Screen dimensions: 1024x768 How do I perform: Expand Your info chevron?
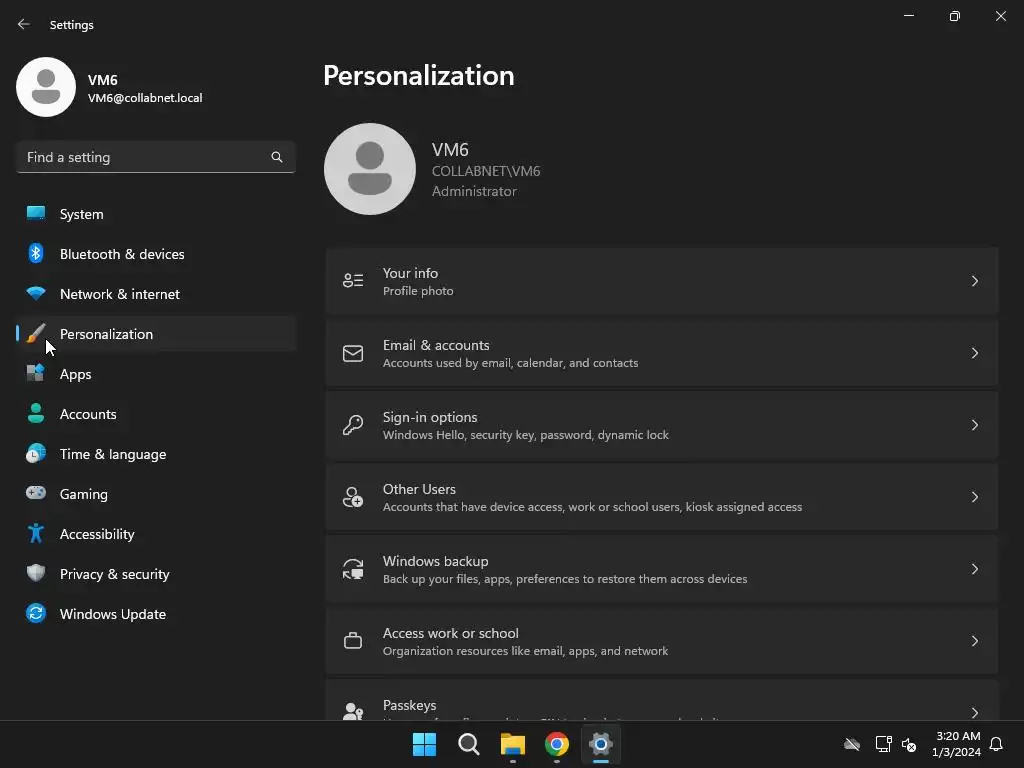tap(974, 281)
